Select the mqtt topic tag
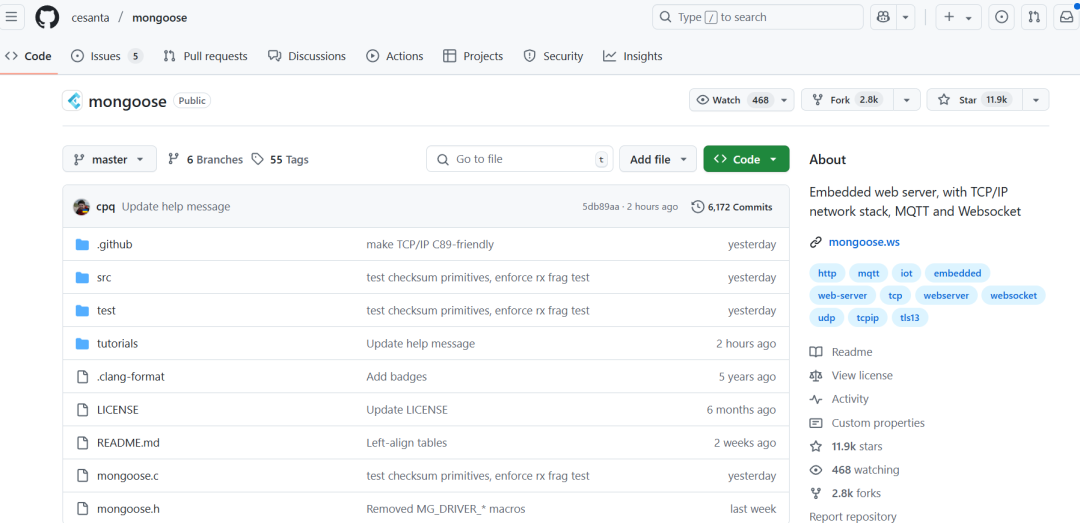 [x=868, y=274]
